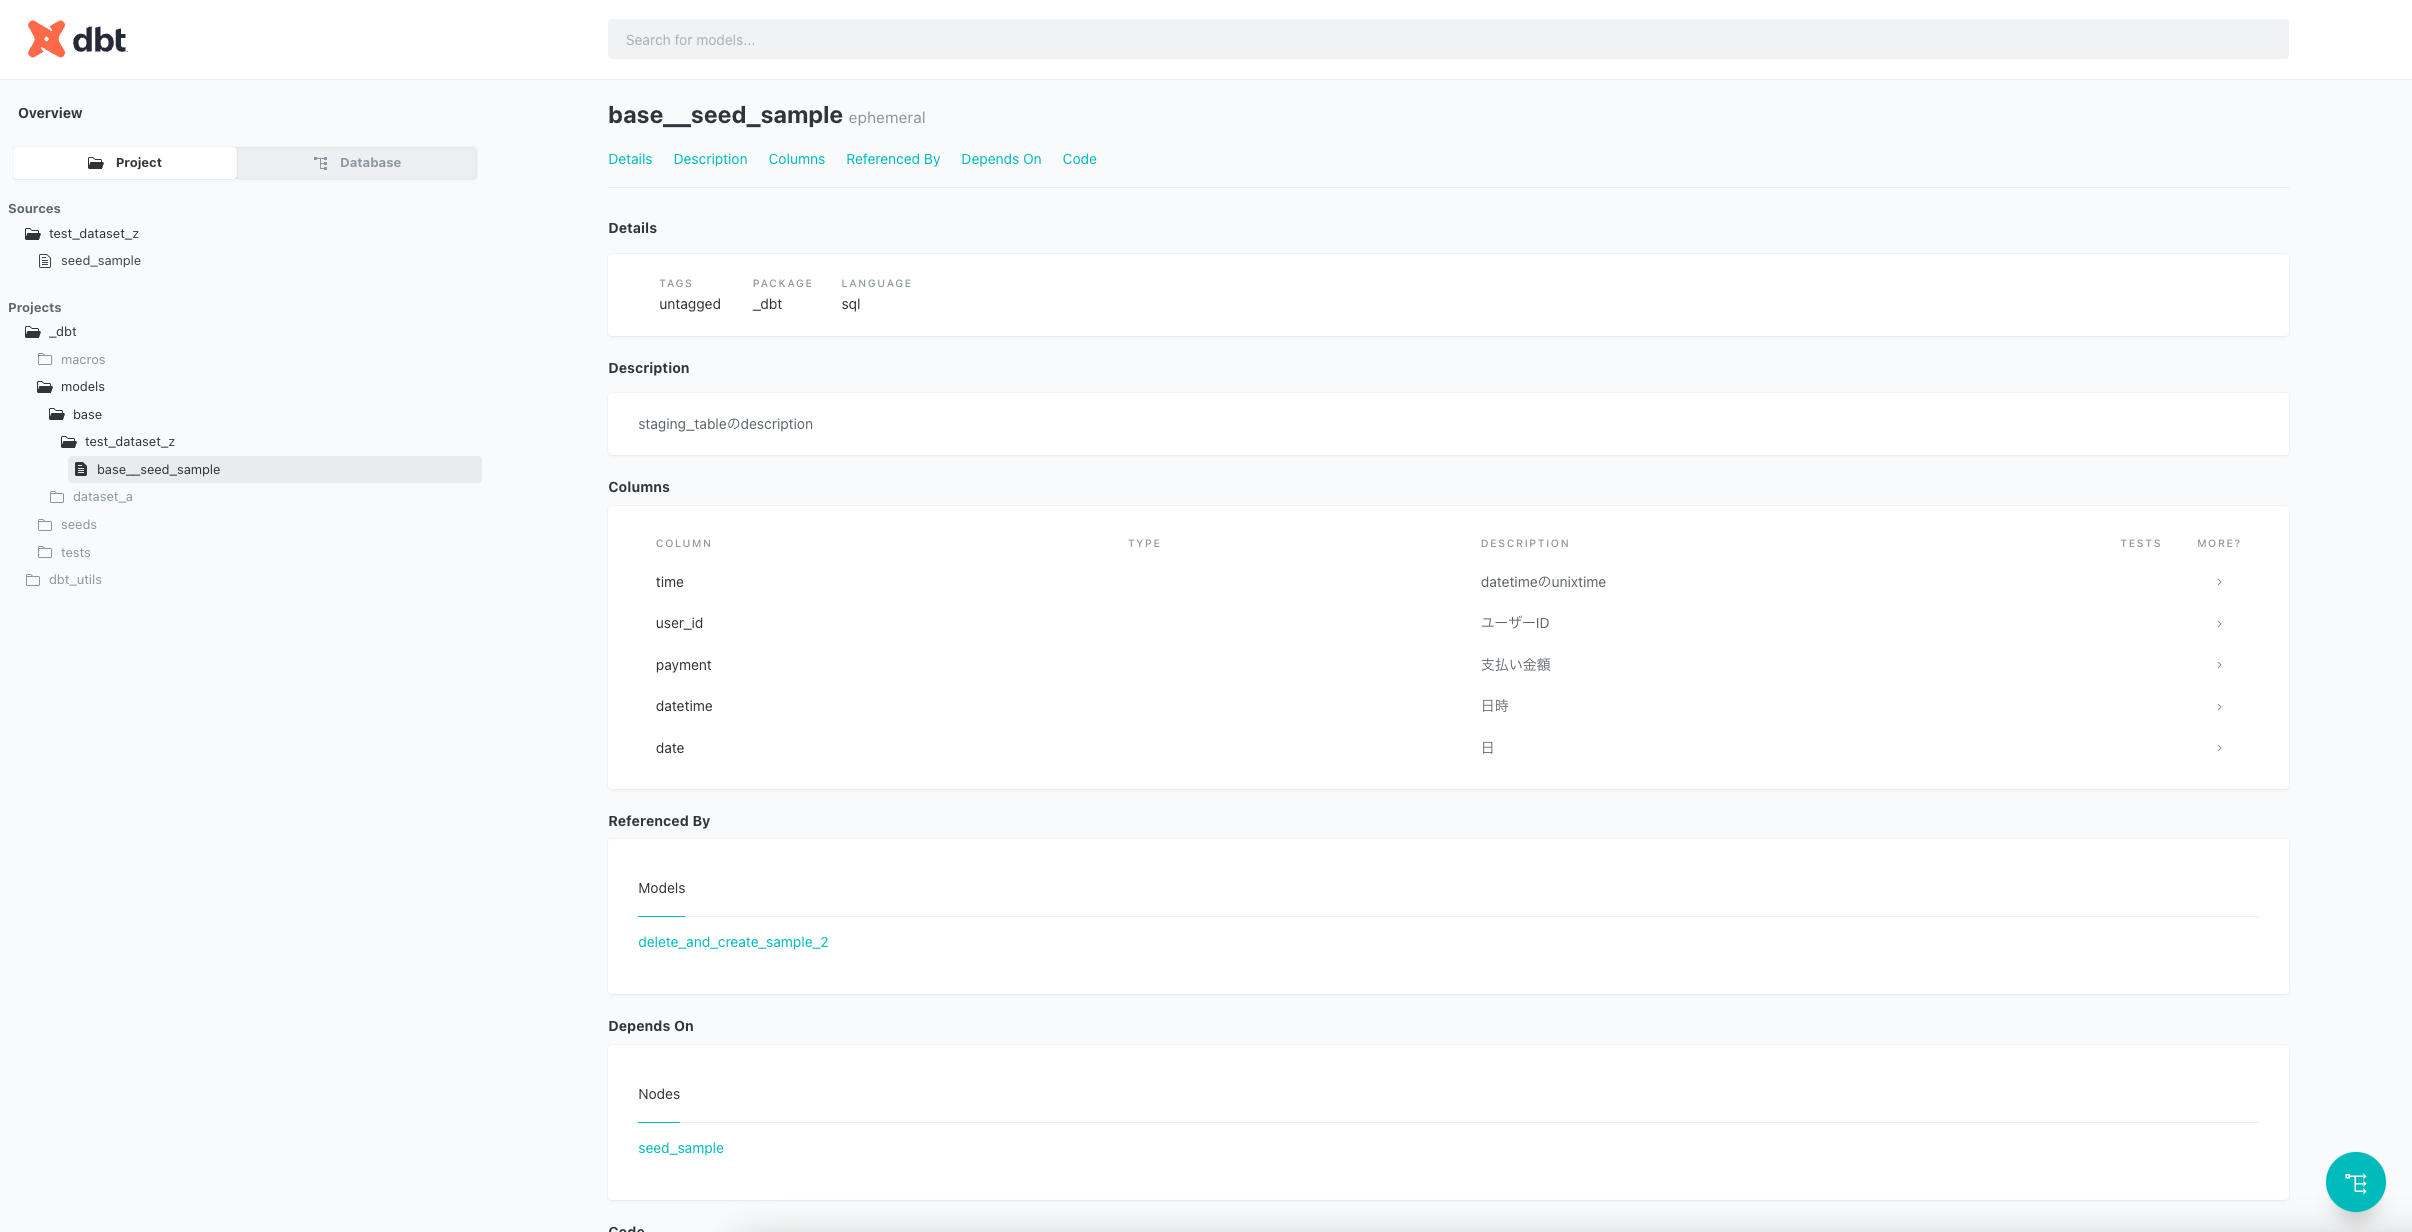
Task: Open the Overview page link
Action: tap(50, 113)
